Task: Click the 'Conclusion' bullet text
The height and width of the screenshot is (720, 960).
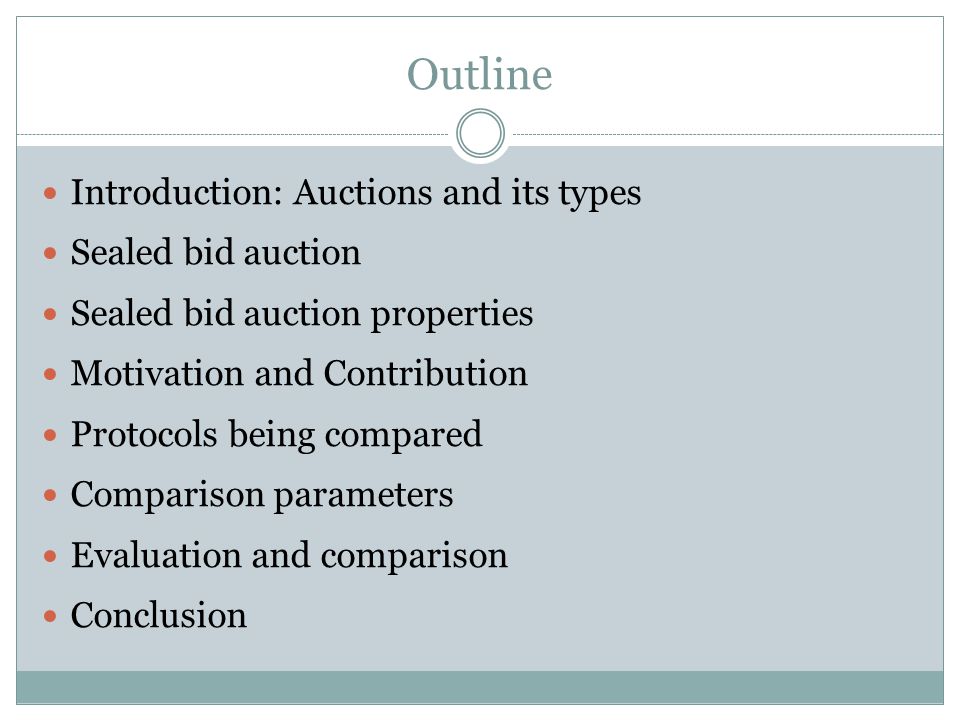Action: [159, 615]
